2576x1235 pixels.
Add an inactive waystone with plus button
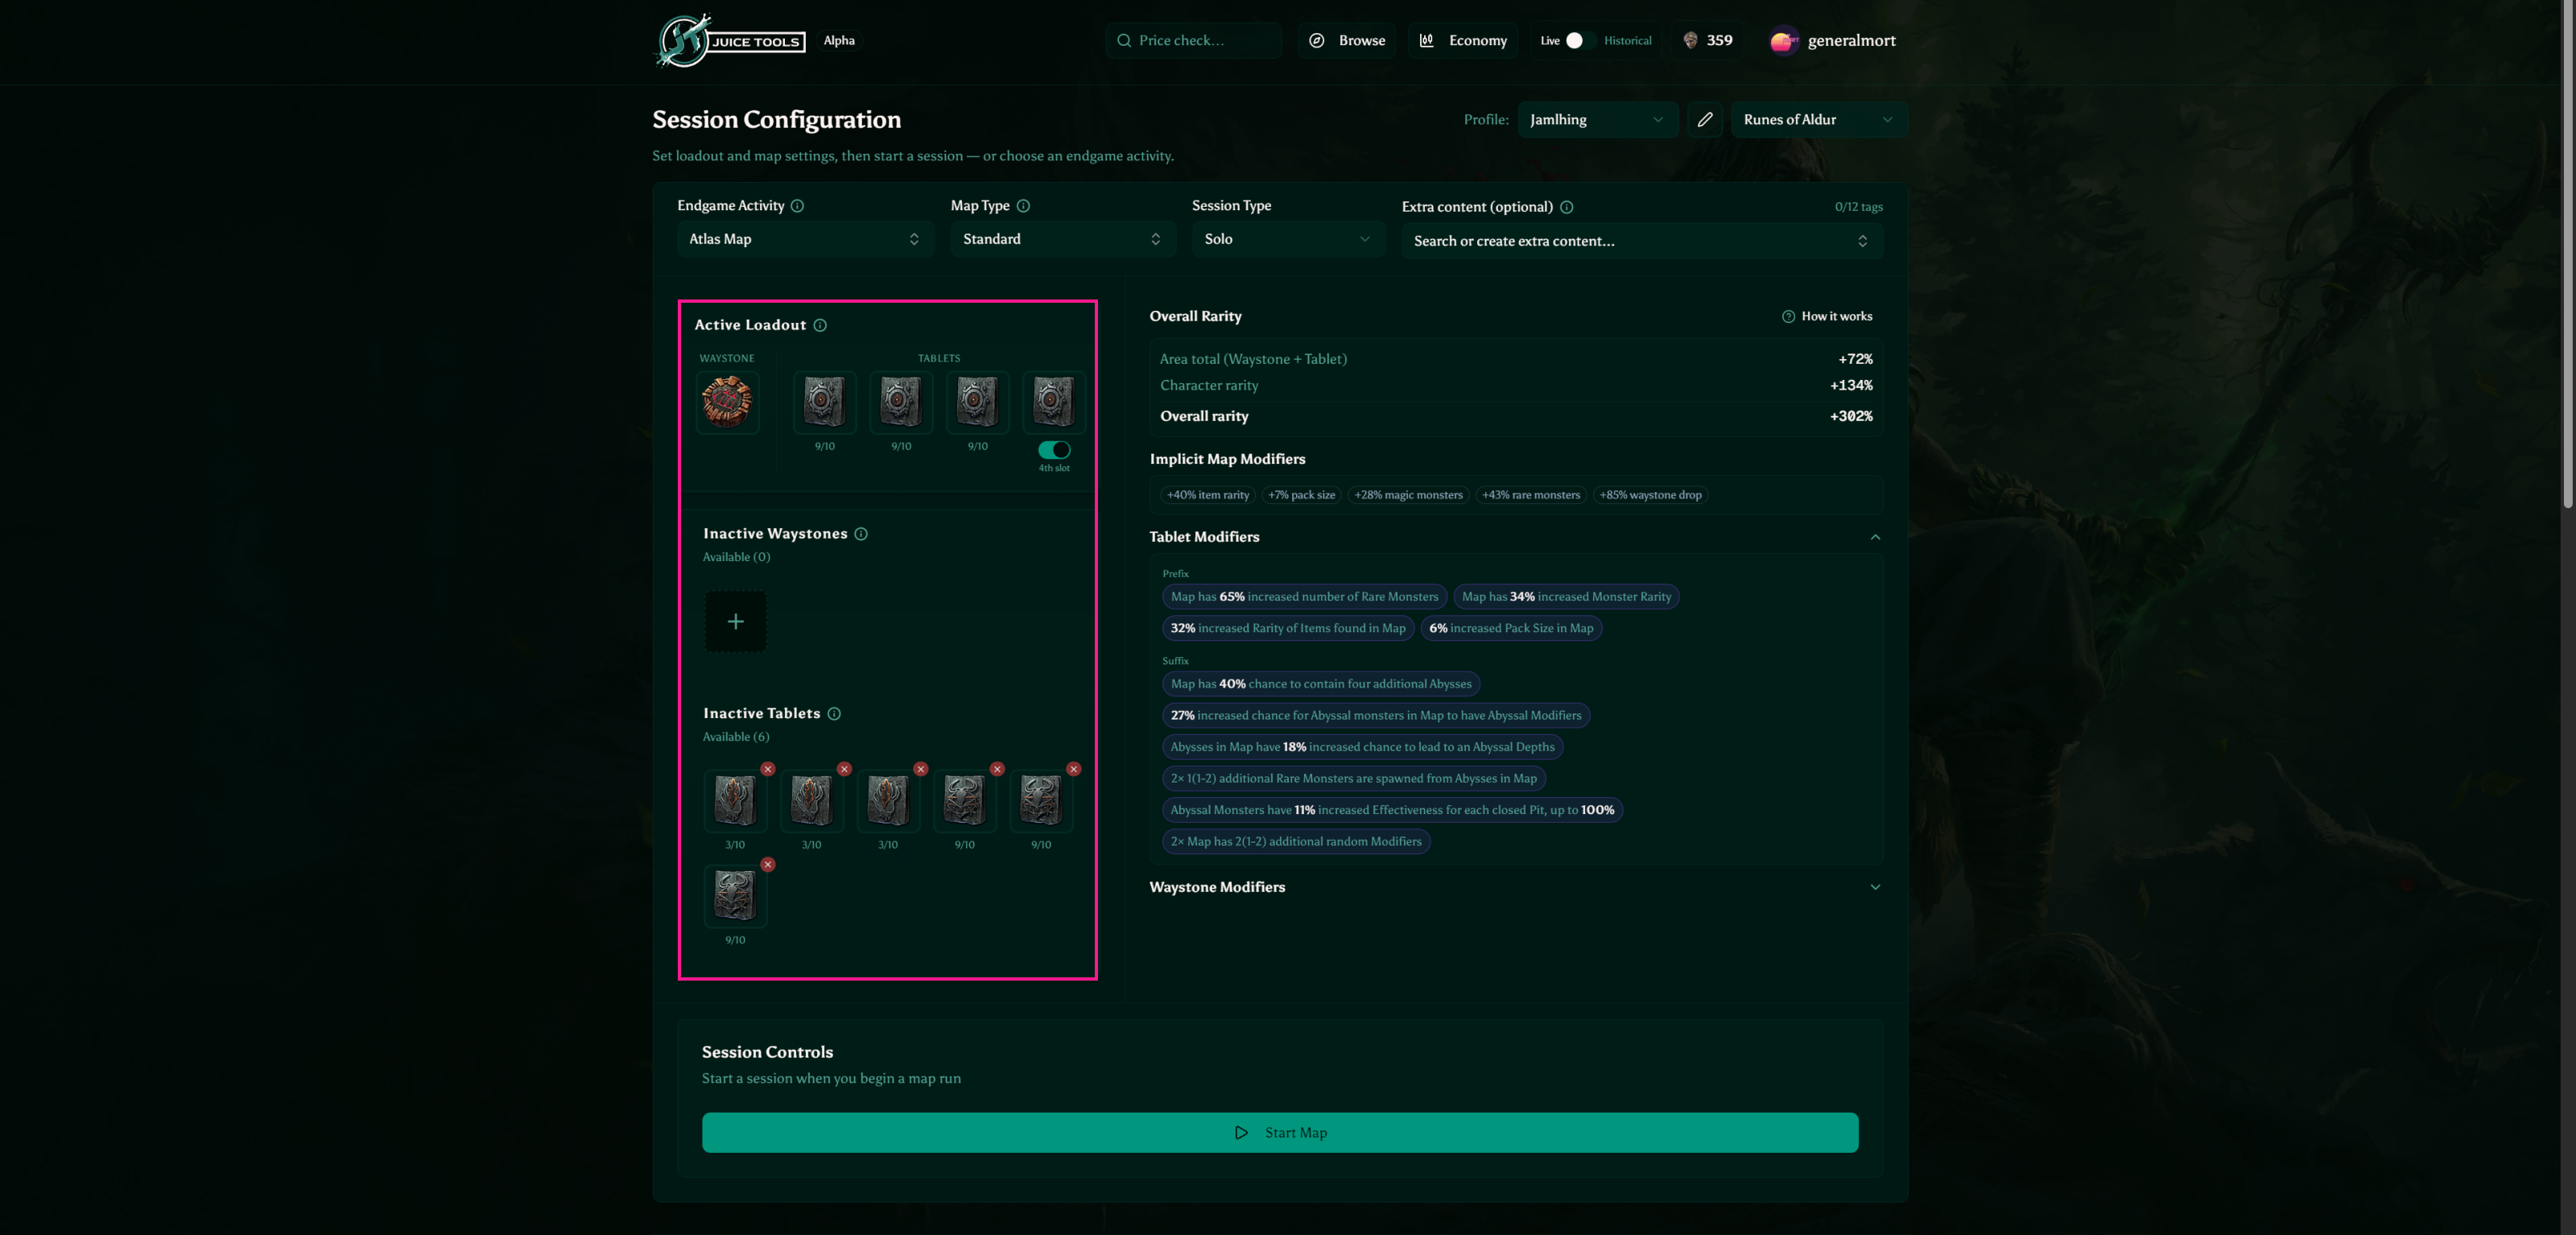[735, 621]
